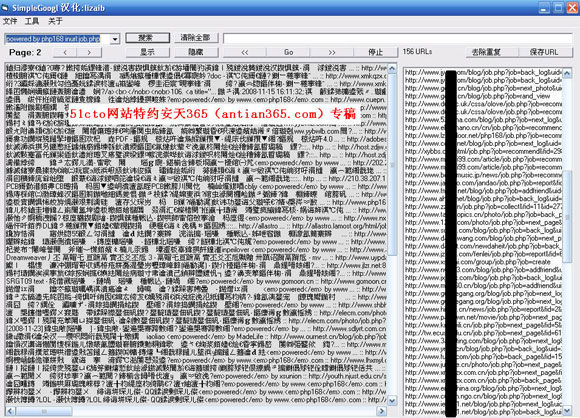Click the 停止 stop button
Viewport: 580px width, 418px height.
click(375, 52)
